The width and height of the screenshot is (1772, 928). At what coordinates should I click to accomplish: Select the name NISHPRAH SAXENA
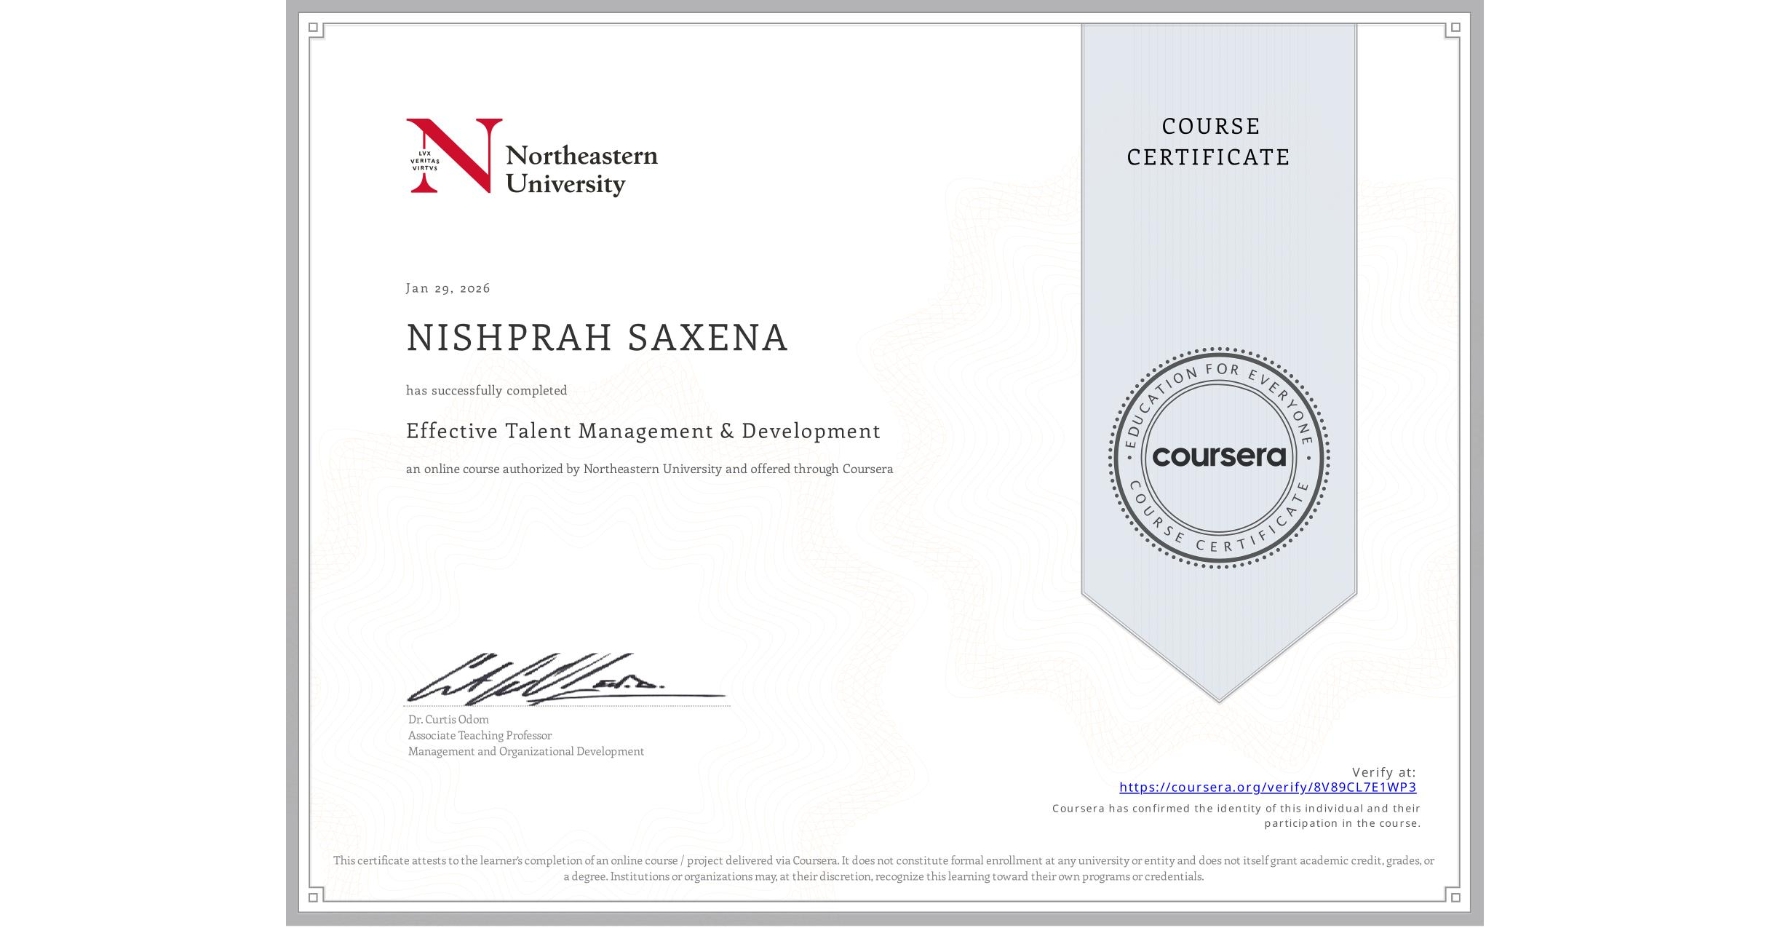coord(597,338)
